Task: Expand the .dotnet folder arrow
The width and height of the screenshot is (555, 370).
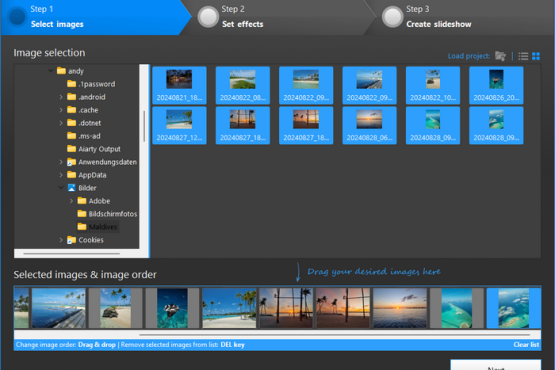Action: [x=61, y=123]
